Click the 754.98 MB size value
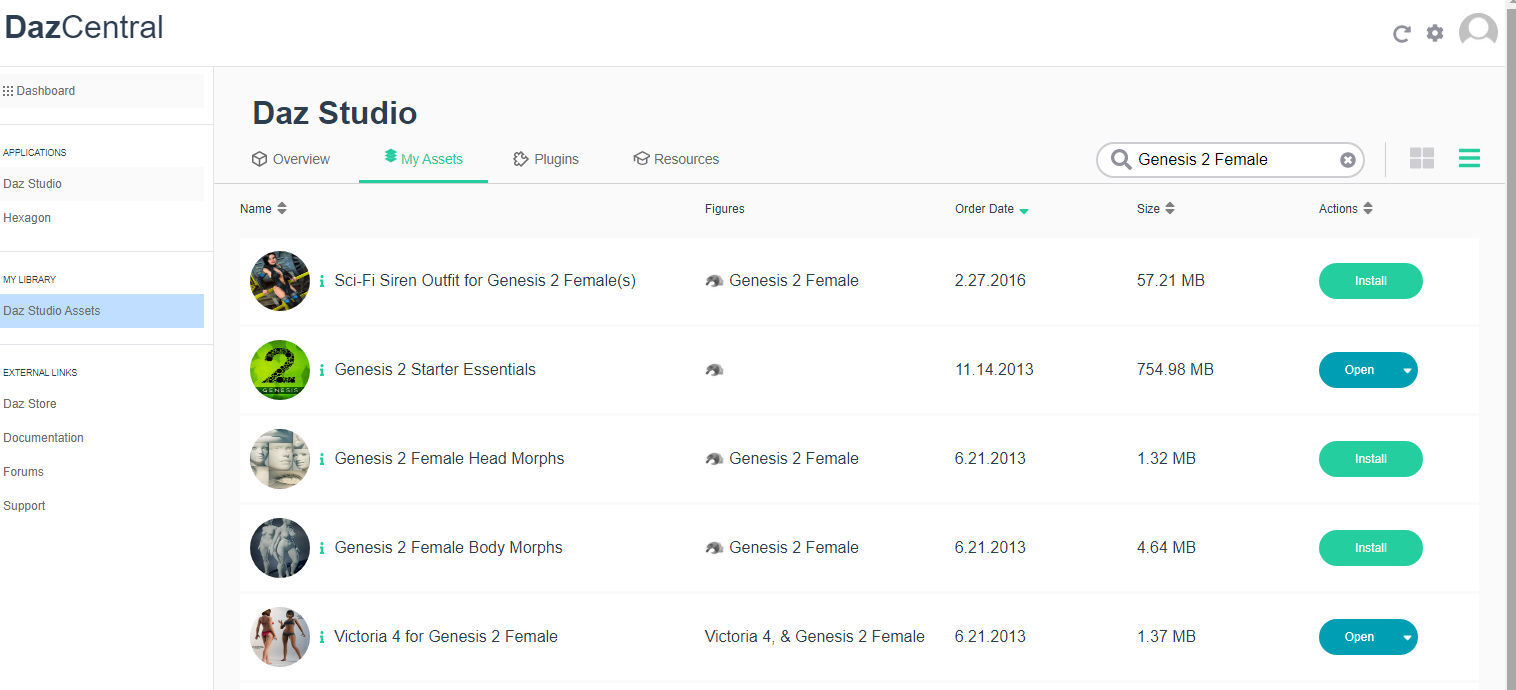 [x=1175, y=370]
